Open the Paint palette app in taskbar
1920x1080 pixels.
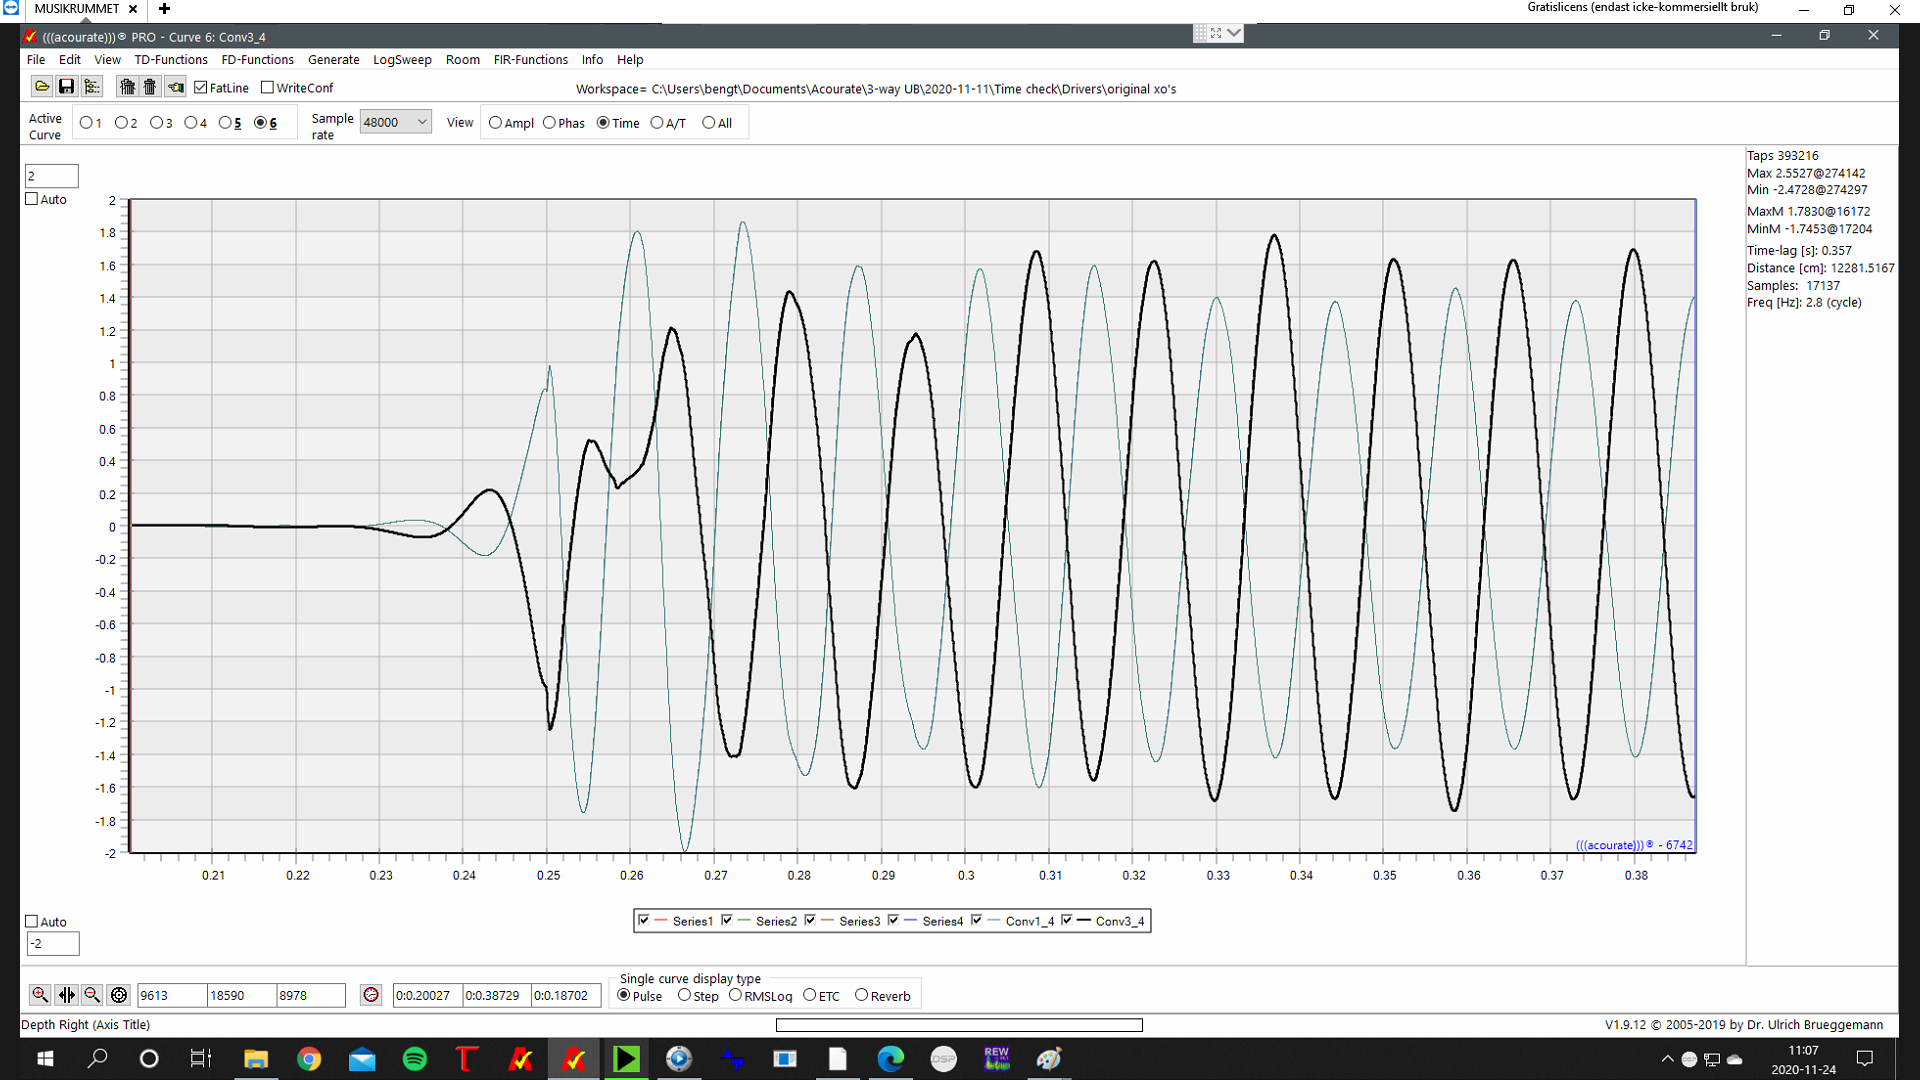tap(1049, 1059)
